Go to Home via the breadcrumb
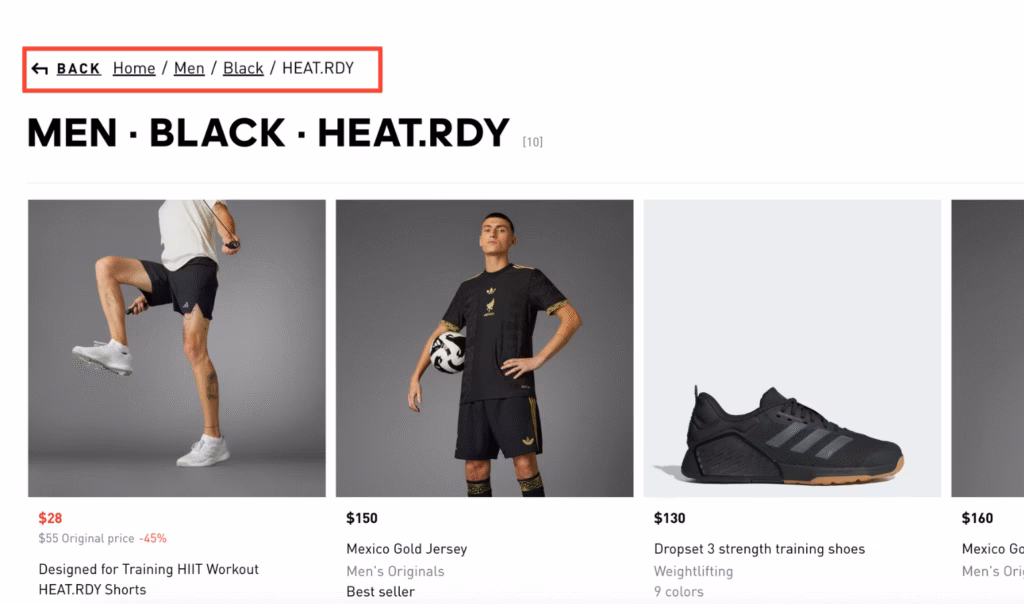Image resolution: width=1024 pixels, height=604 pixels. [134, 68]
